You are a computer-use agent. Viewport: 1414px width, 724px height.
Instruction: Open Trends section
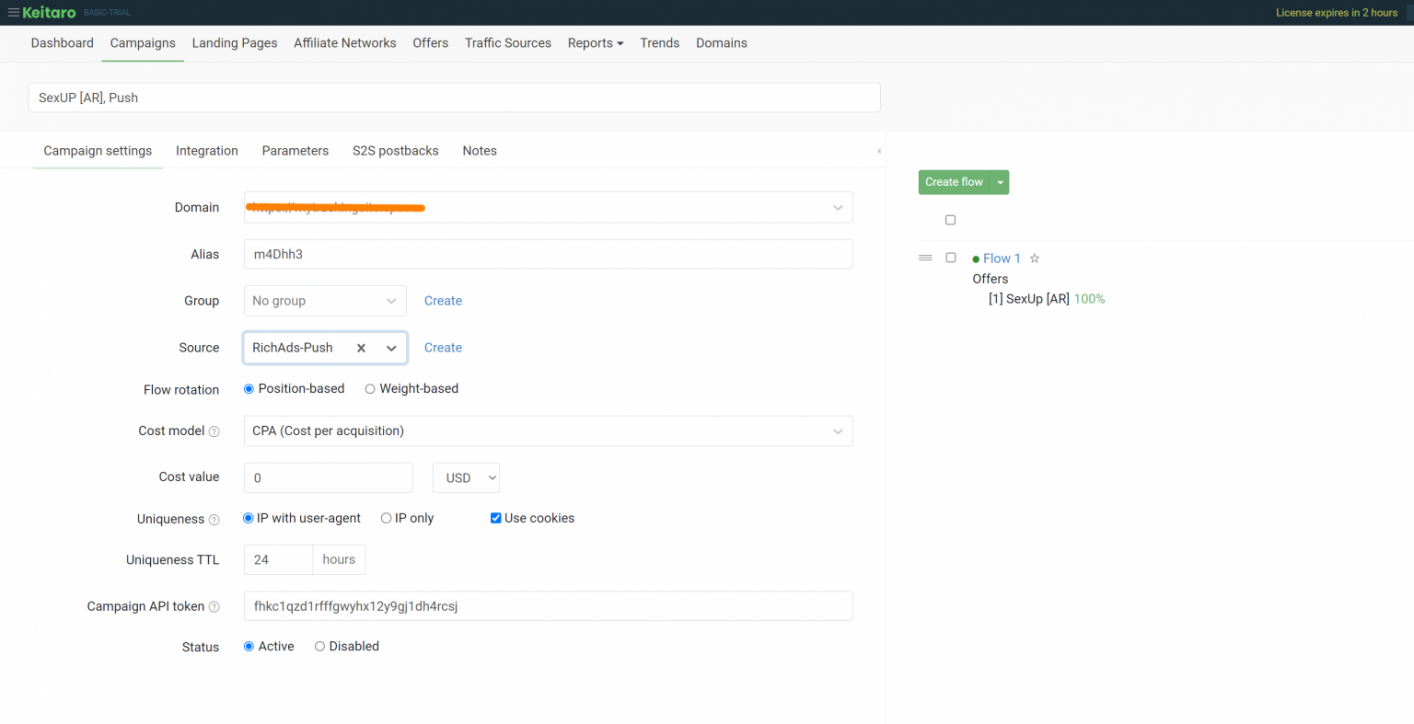(x=660, y=43)
